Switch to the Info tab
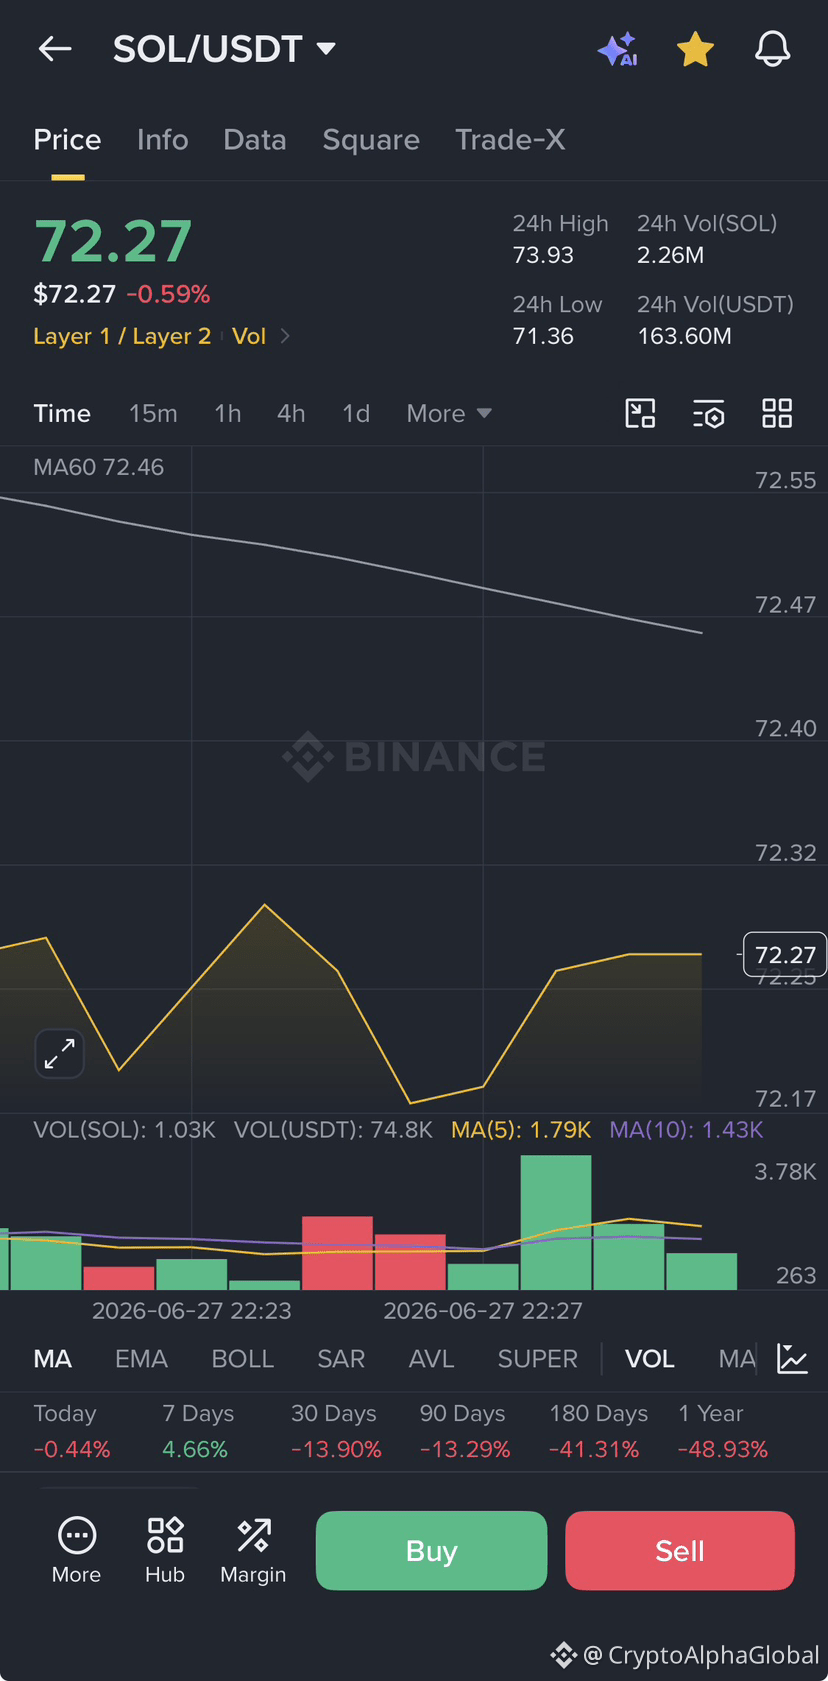 tap(163, 139)
